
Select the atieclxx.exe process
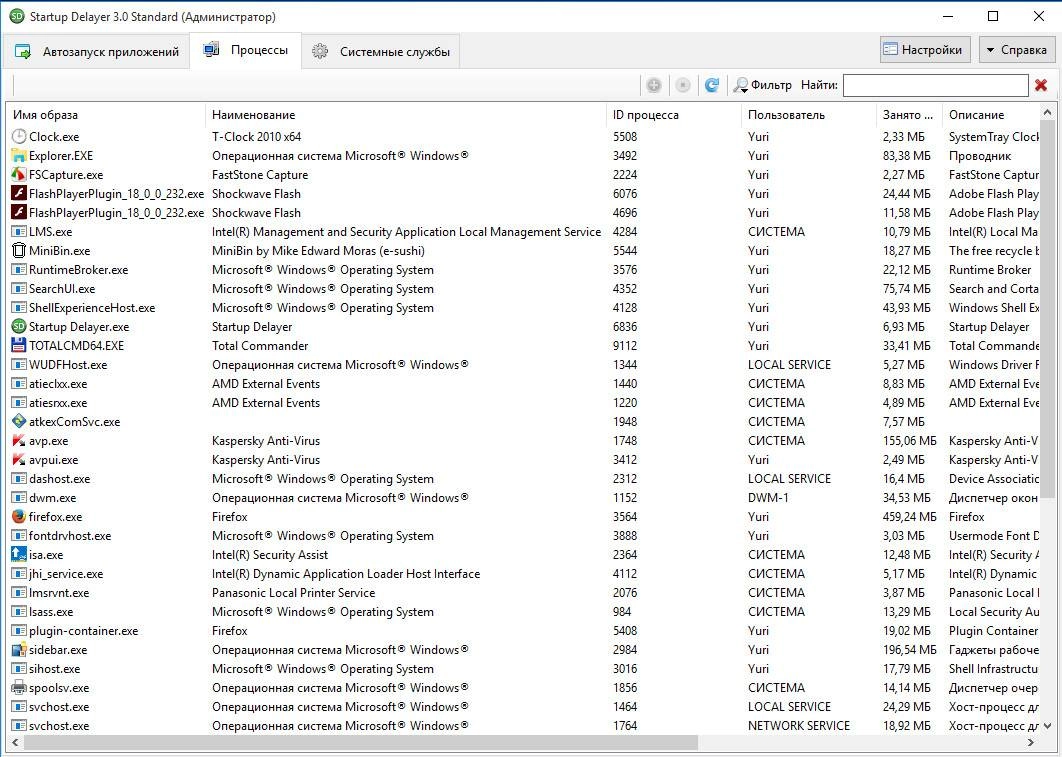[524, 383]
